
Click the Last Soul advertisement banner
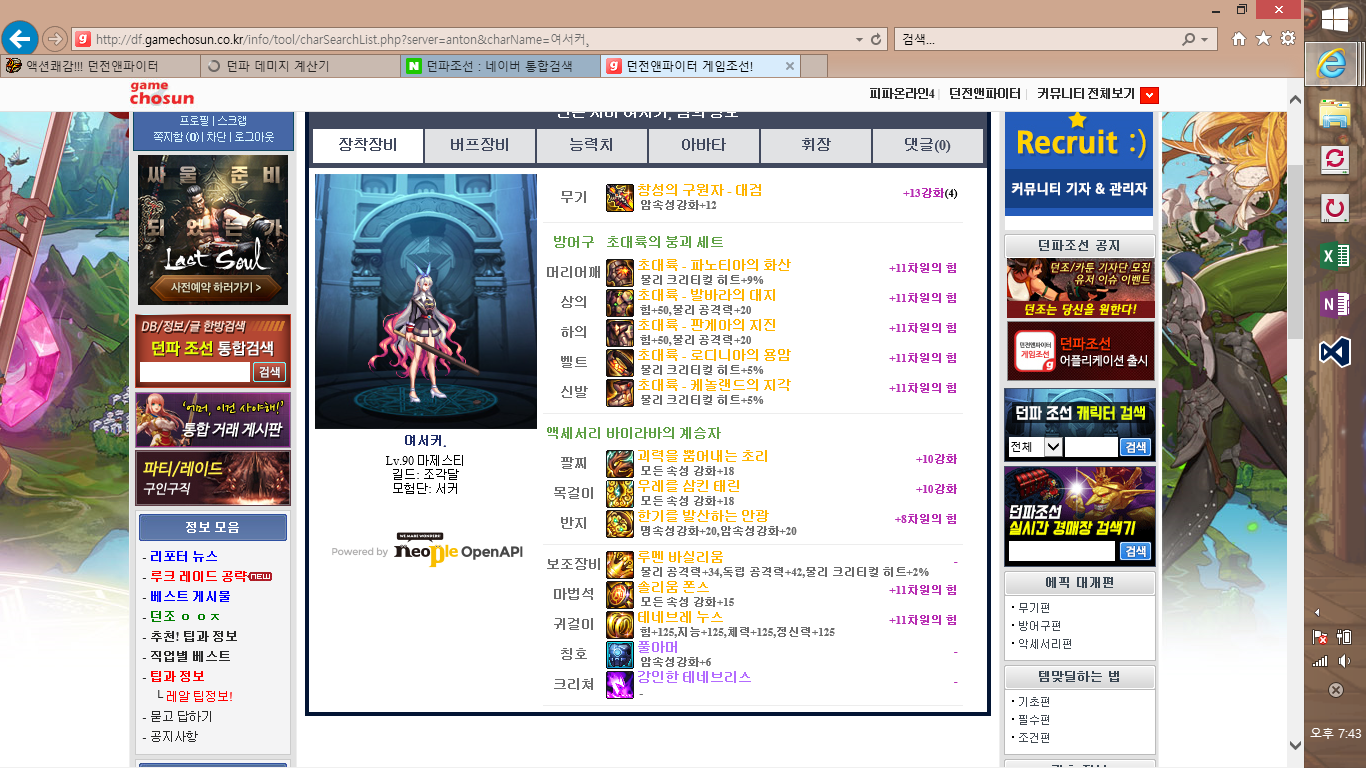click(213, 230)
